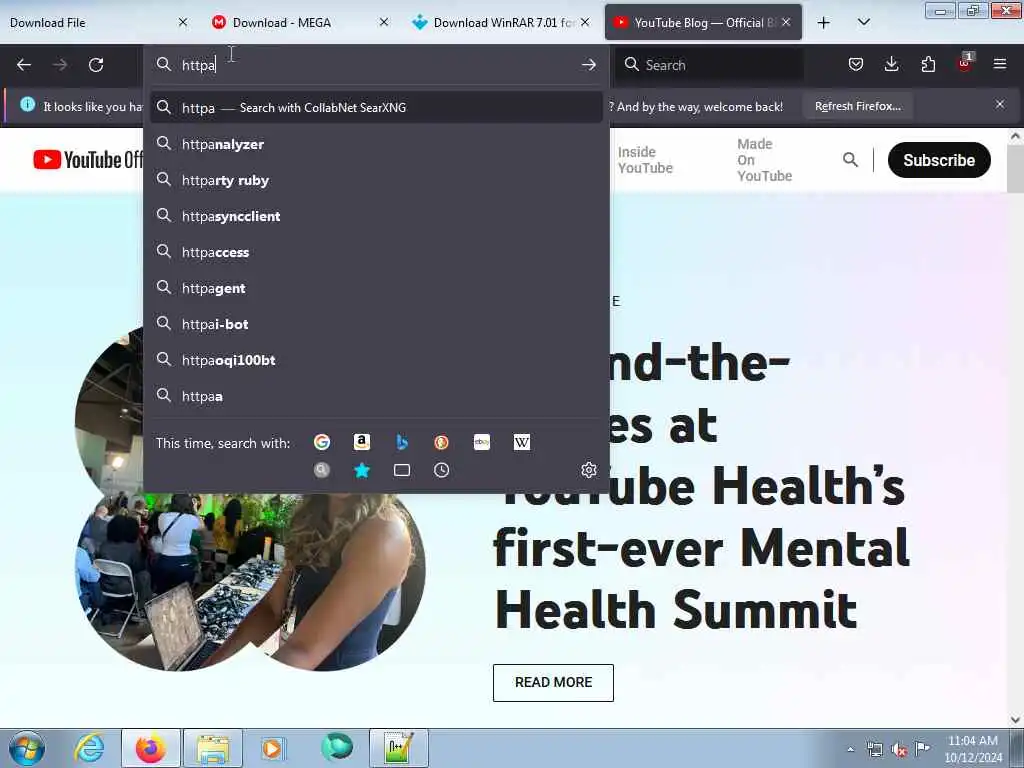Click the go arrow in the address bar

[588, 65]
